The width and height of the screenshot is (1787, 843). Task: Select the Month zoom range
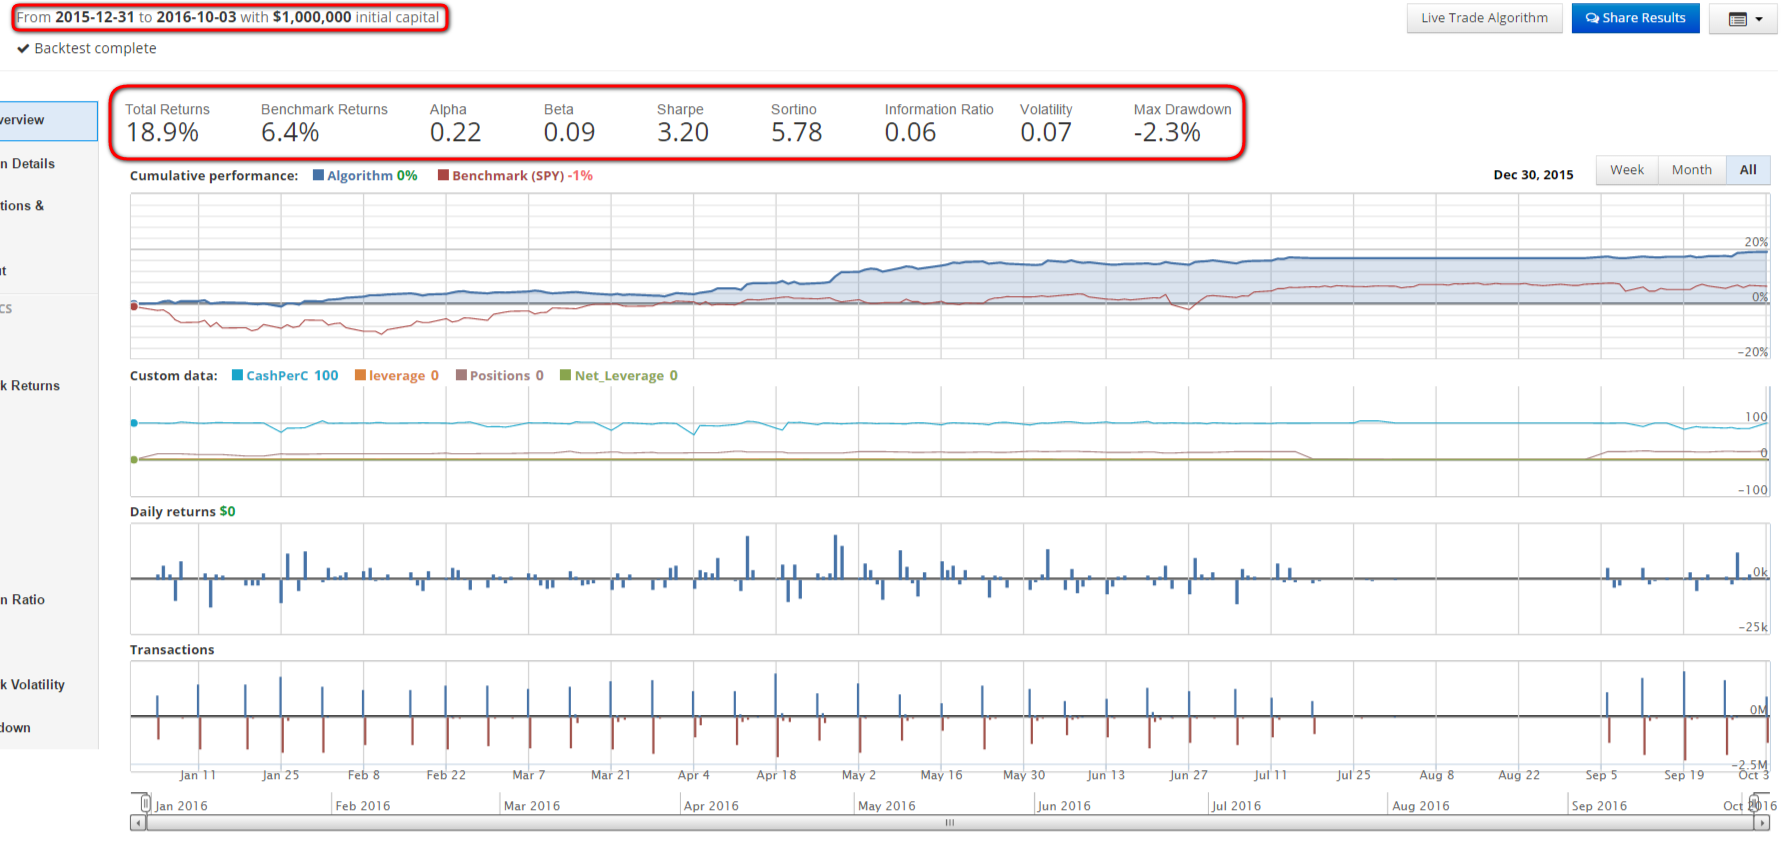tap(1692, 170)
